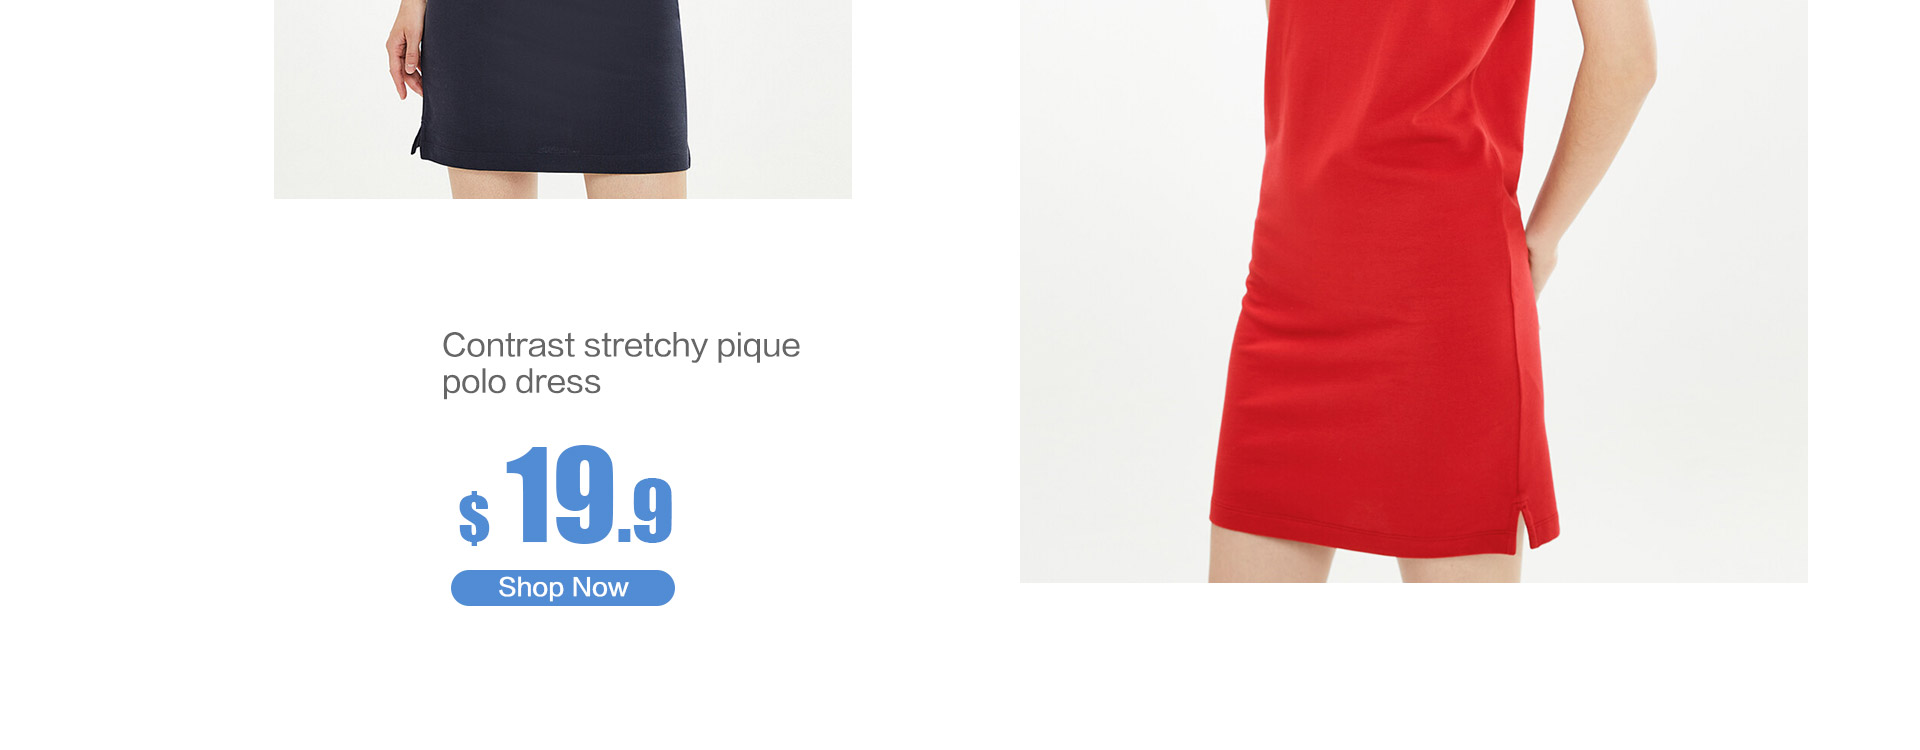
Task: Click the large '19' price digits
Action: (560, 495)
